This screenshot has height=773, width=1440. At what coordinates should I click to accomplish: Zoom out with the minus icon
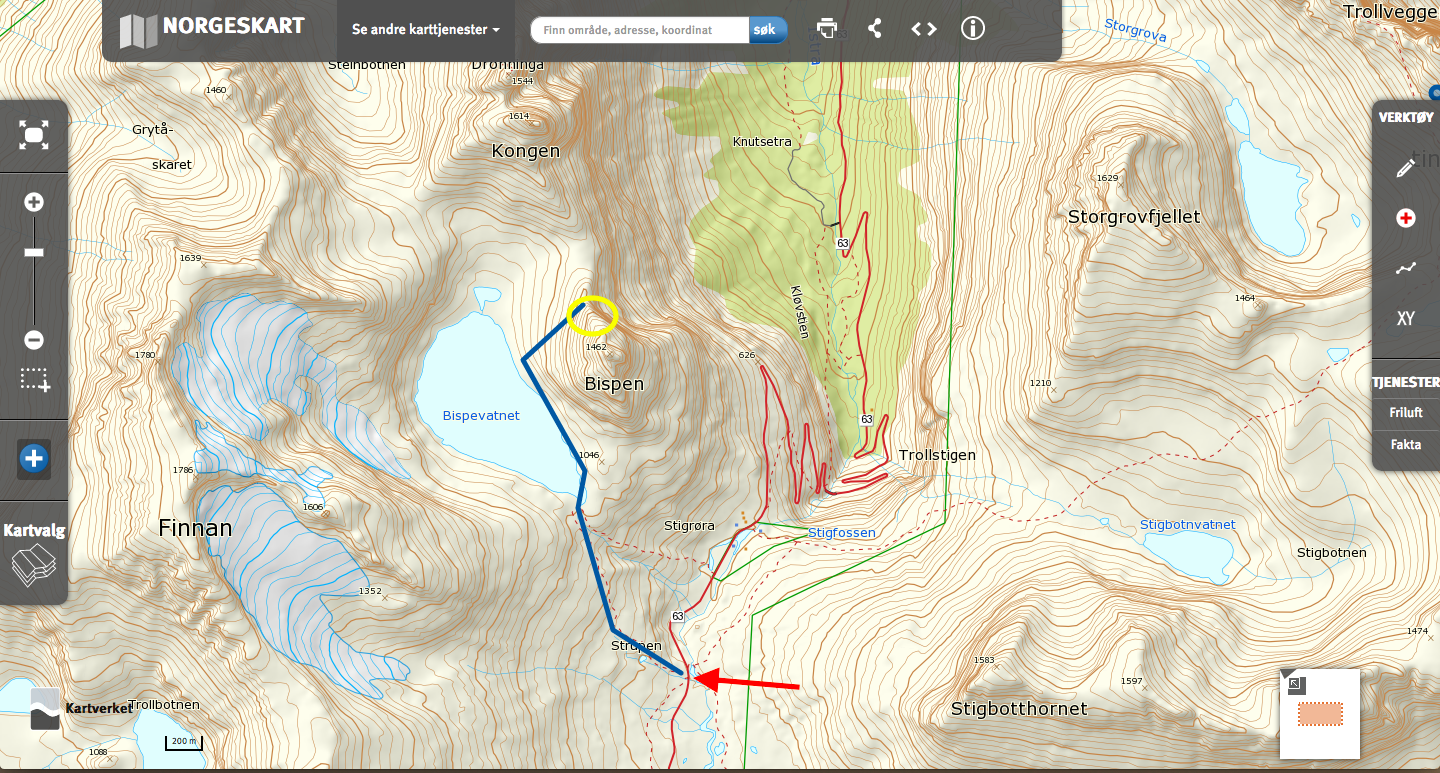[34, 340]
